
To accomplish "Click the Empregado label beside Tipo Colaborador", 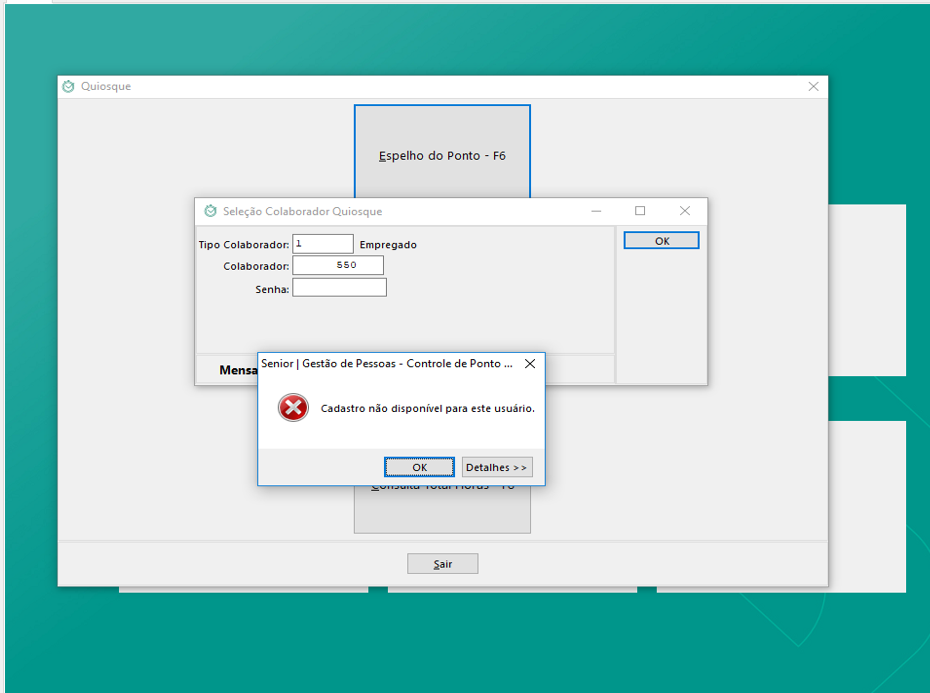I will [388, 245].
